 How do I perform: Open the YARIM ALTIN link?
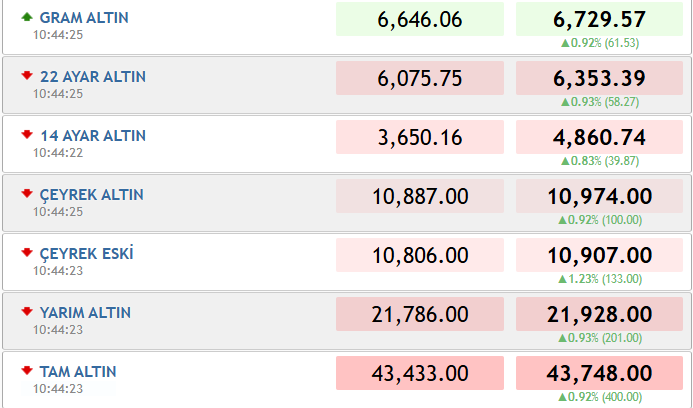pyautogui.click(x=85, y=313)
